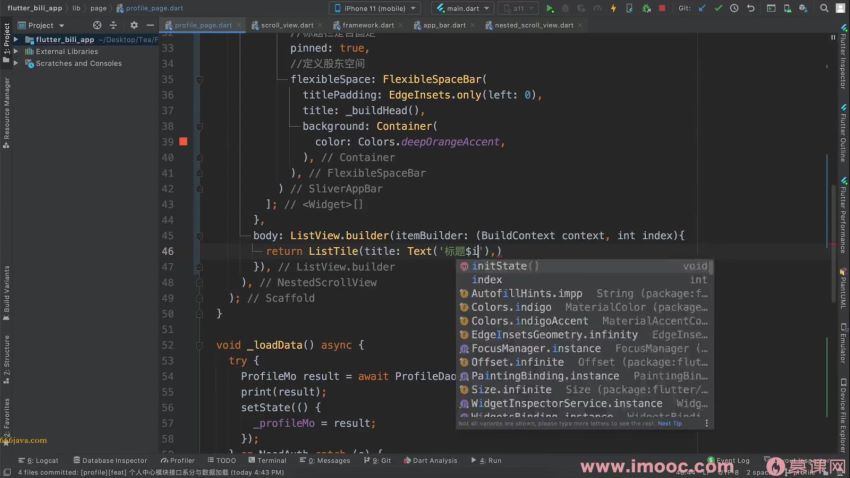The width and height of the screenshot is (850, 478).
Task: Collapse the FlexibleSpaceBar code fold marker
Action: pos(200,79)
